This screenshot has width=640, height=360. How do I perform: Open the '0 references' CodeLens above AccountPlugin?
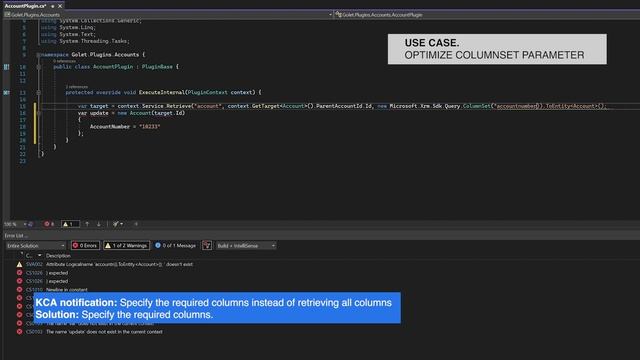(64, 61)
